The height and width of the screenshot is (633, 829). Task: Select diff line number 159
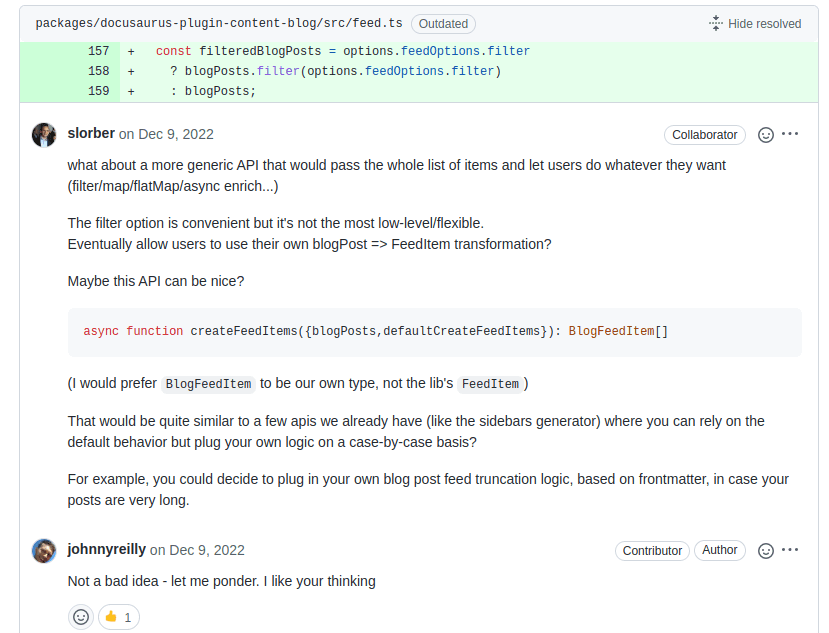coord(98,91)
